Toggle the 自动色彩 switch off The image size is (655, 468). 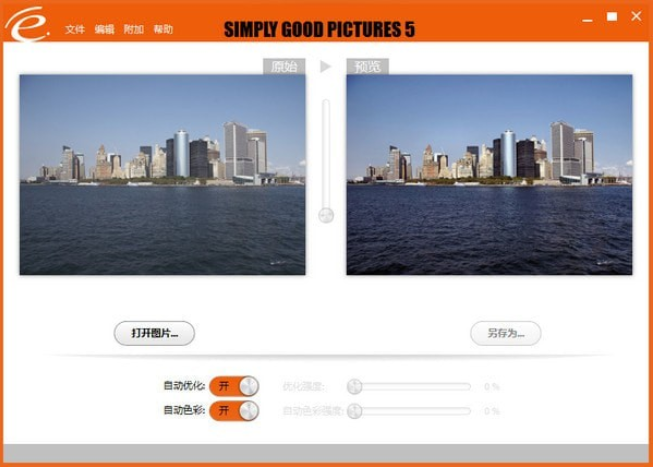[234, 411]
